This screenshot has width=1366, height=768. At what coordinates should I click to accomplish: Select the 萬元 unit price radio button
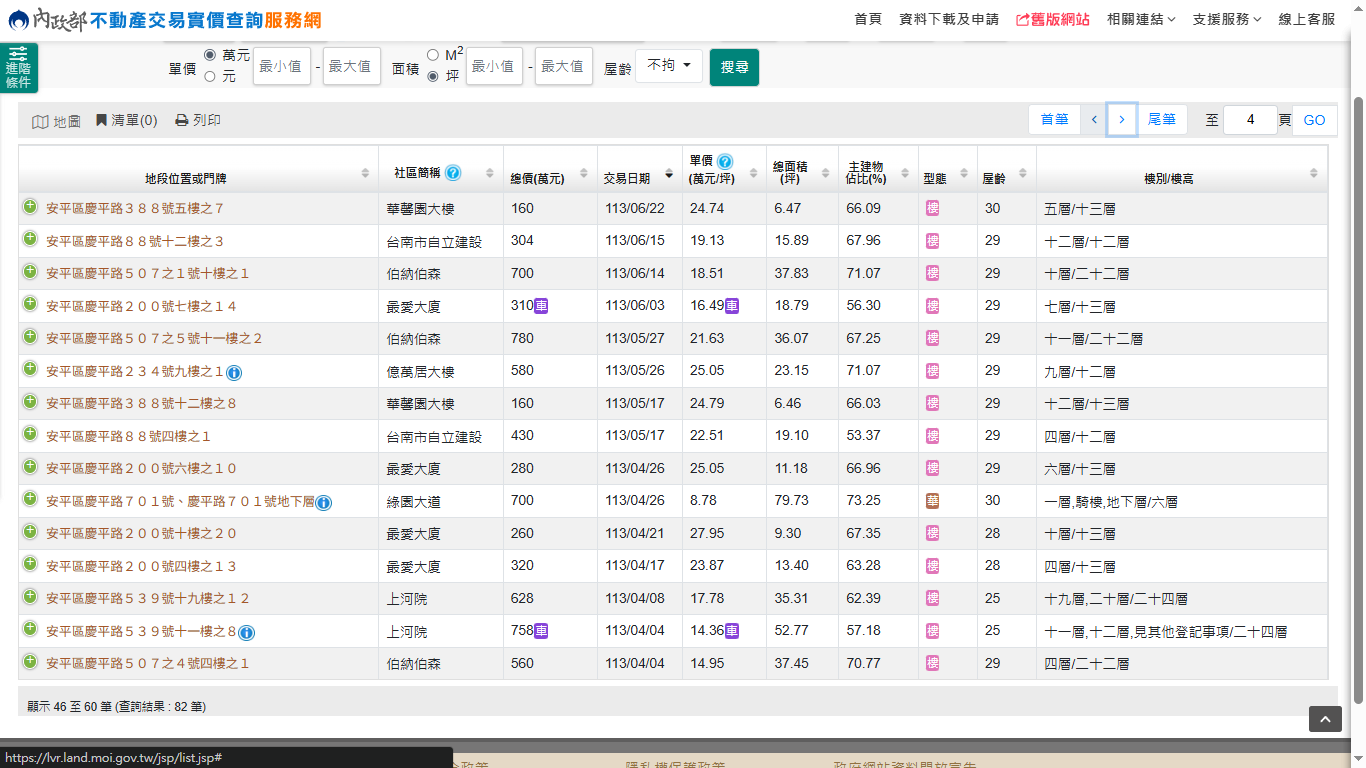click(210, 54)
